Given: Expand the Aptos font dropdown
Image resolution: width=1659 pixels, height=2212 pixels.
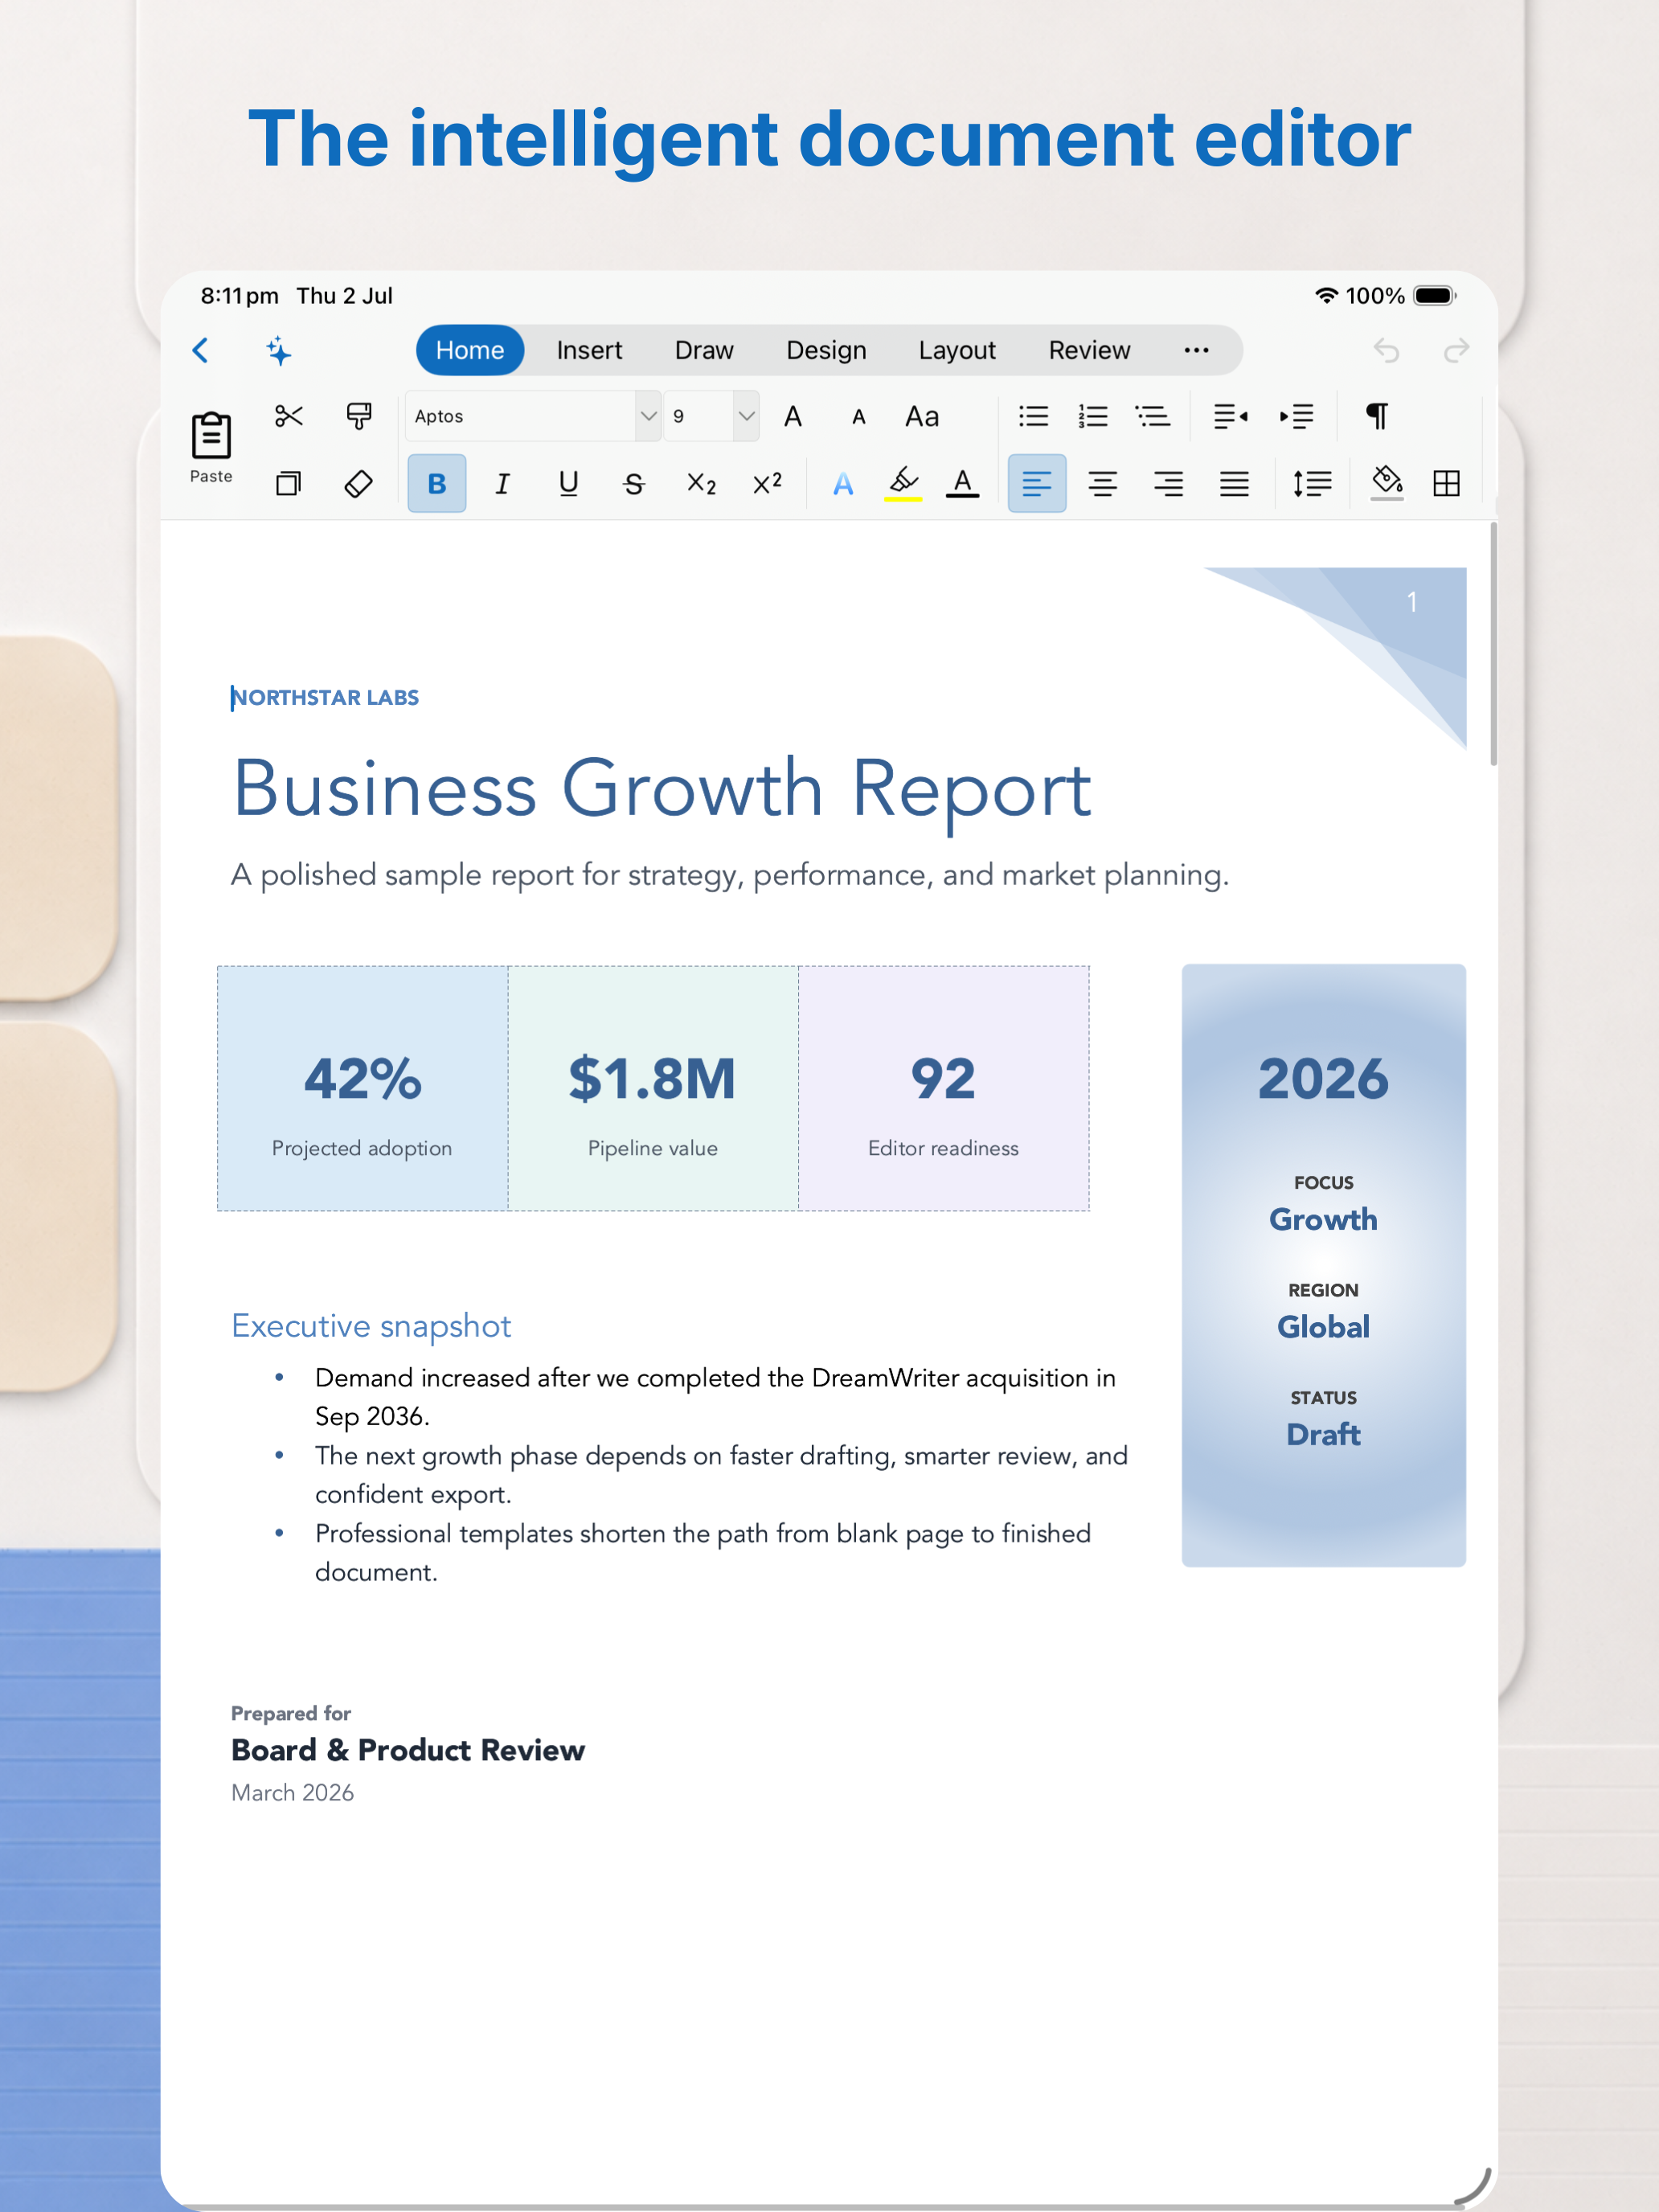Looking at the screenshot, I should tap(648, 416).
